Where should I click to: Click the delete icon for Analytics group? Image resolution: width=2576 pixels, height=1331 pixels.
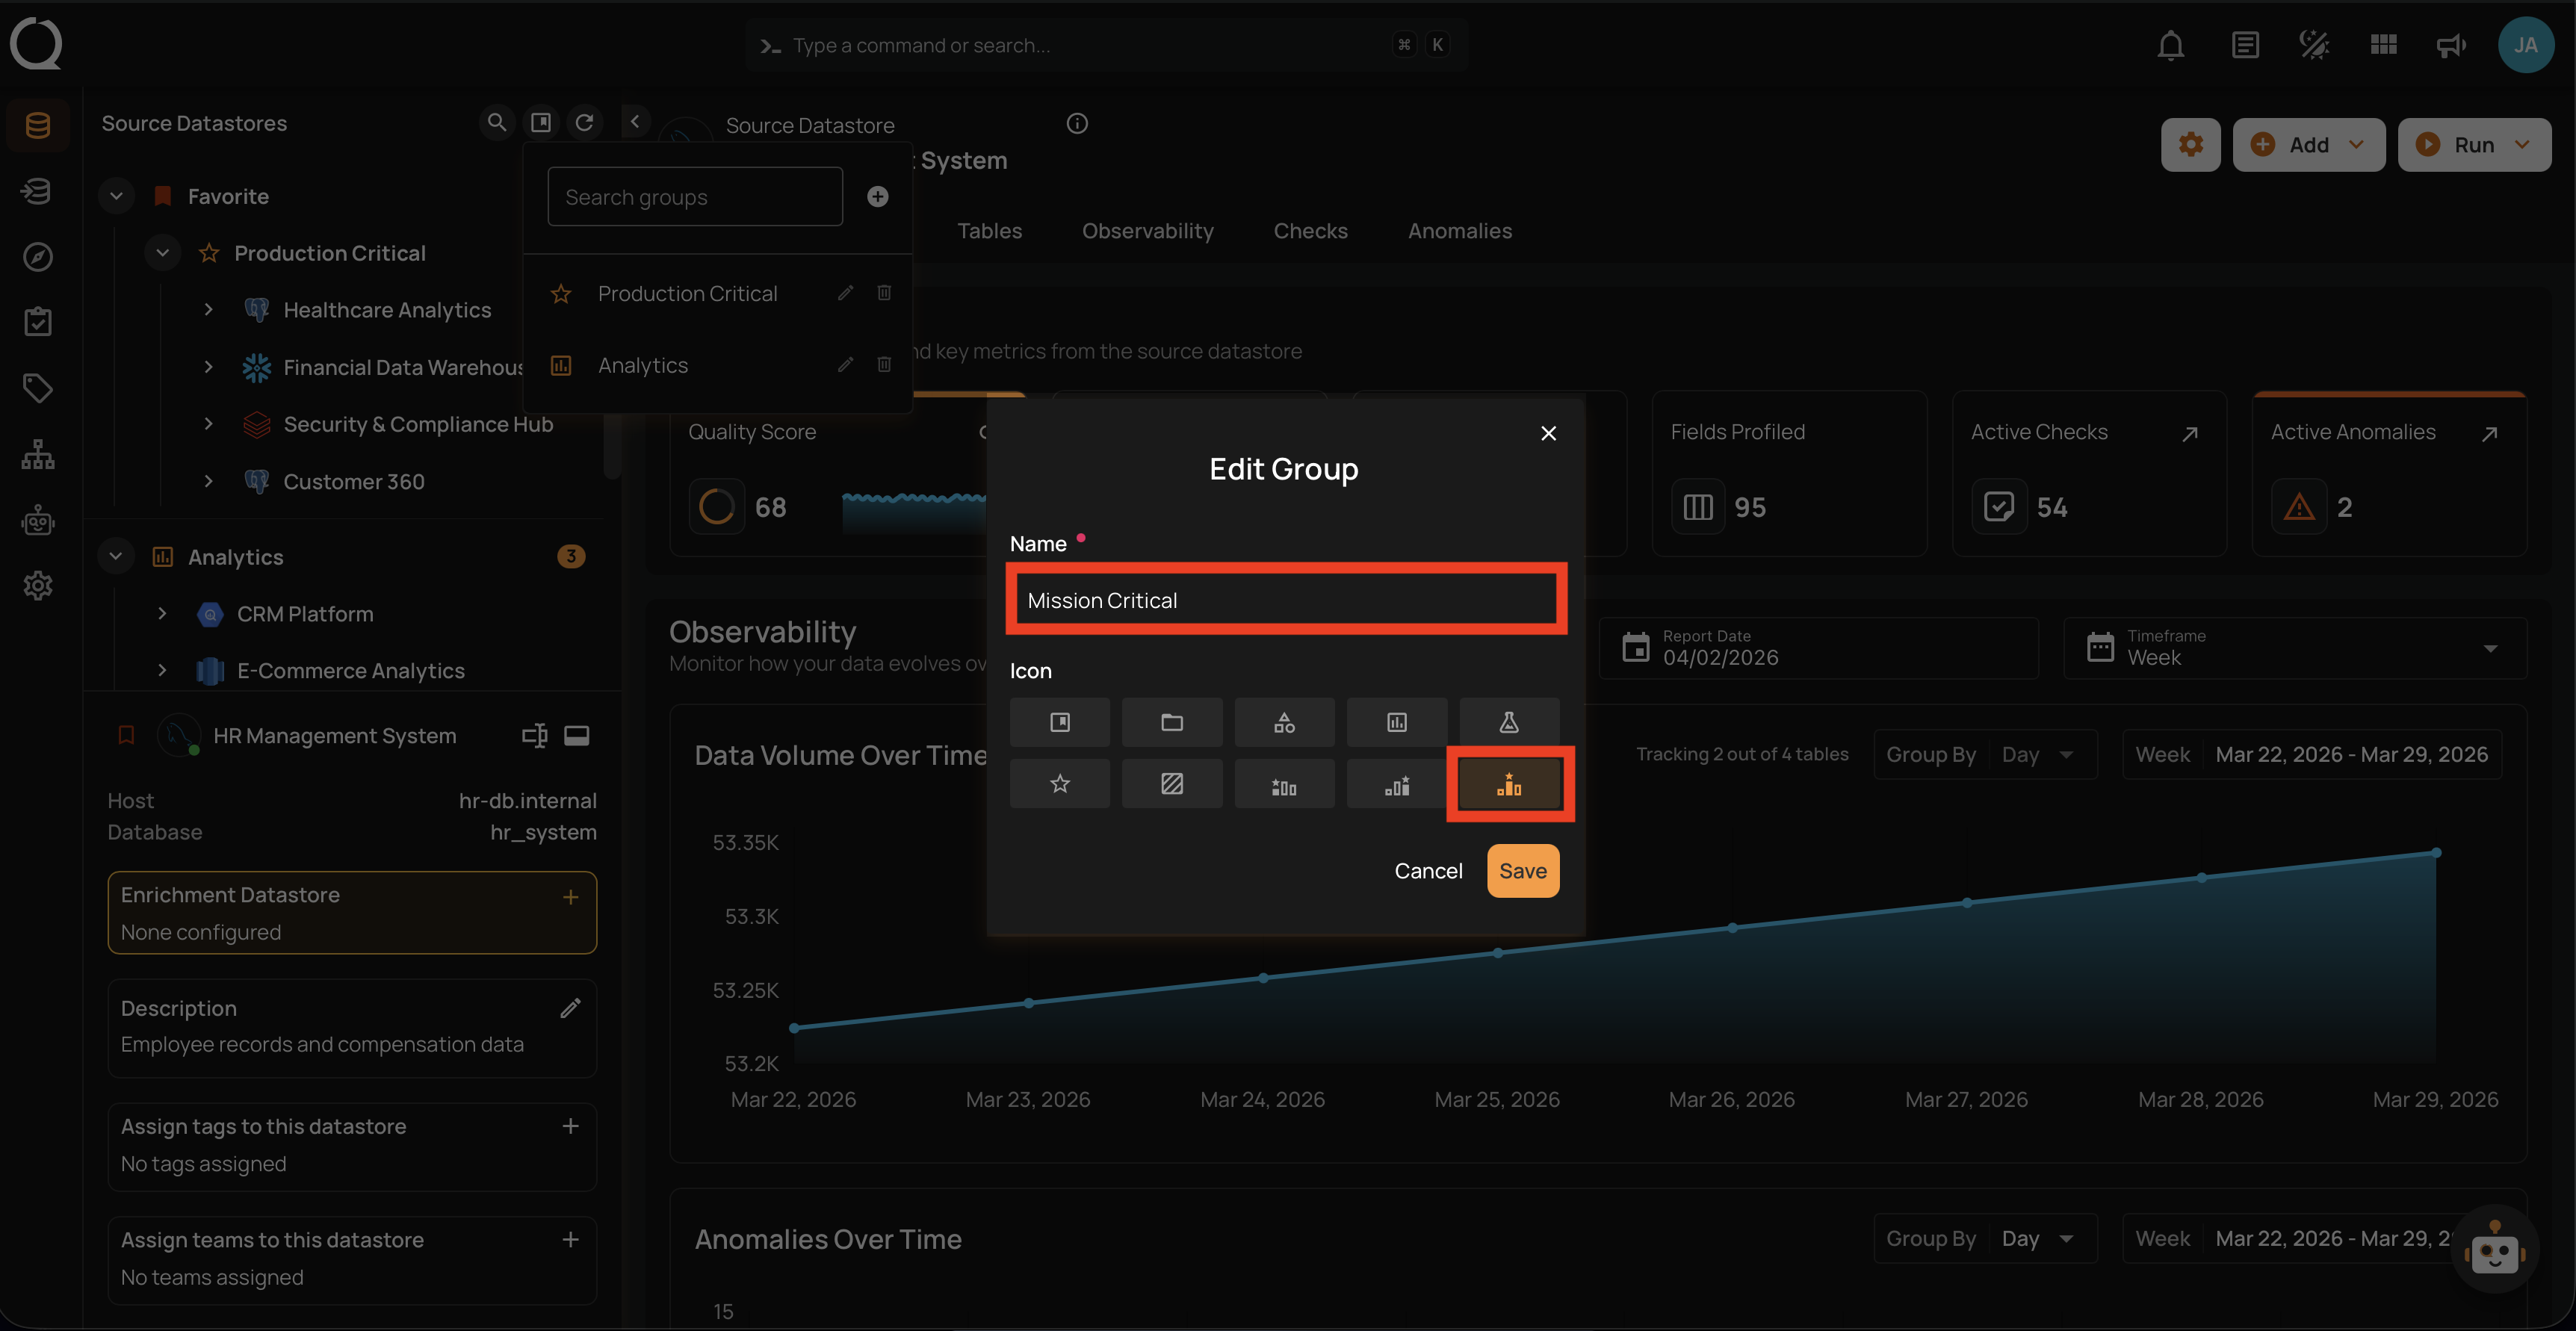pyautogui.click(x=884, y=365)
